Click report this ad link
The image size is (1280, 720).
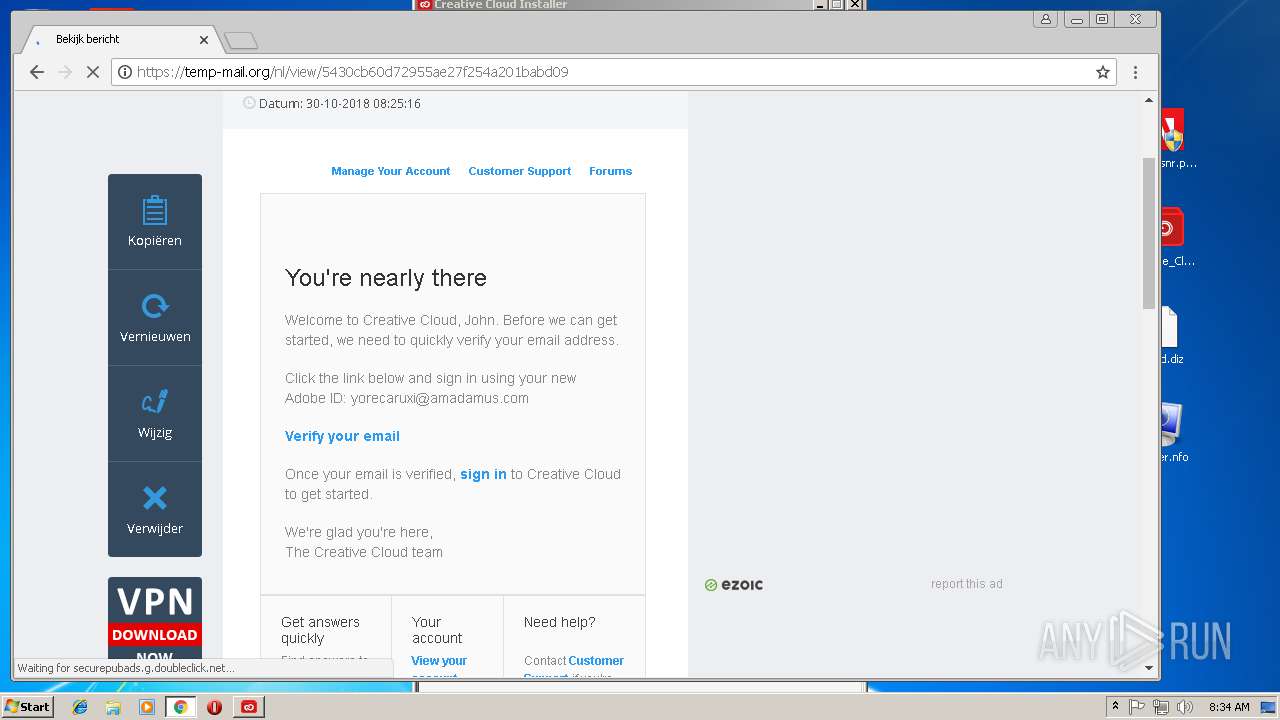[966, 584]
